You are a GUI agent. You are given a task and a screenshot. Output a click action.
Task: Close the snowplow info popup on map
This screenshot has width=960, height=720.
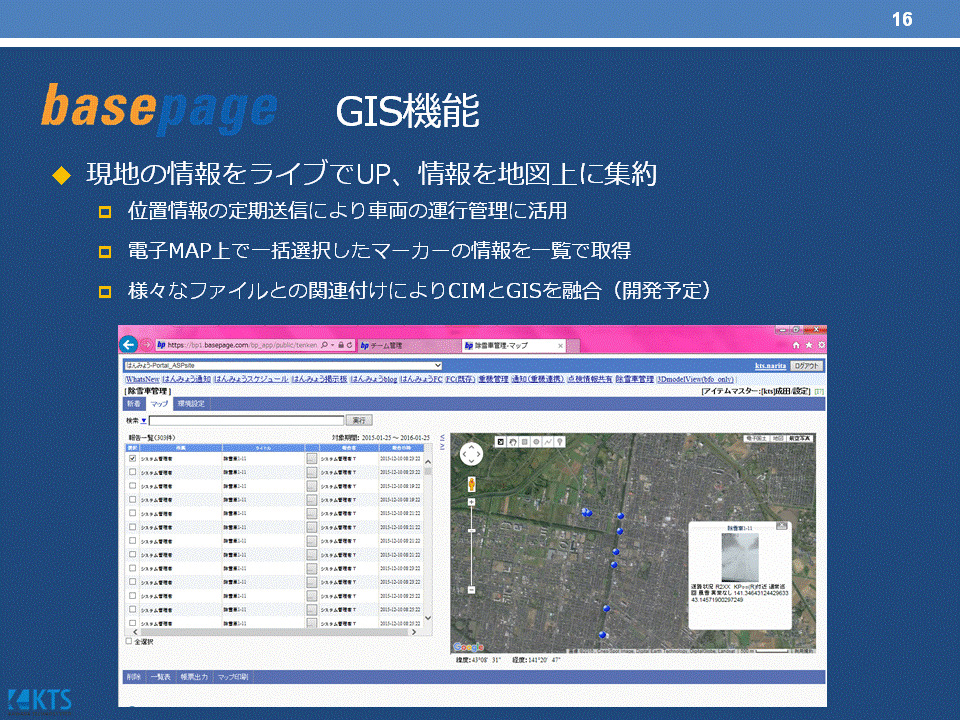click(x=781, y=526)
